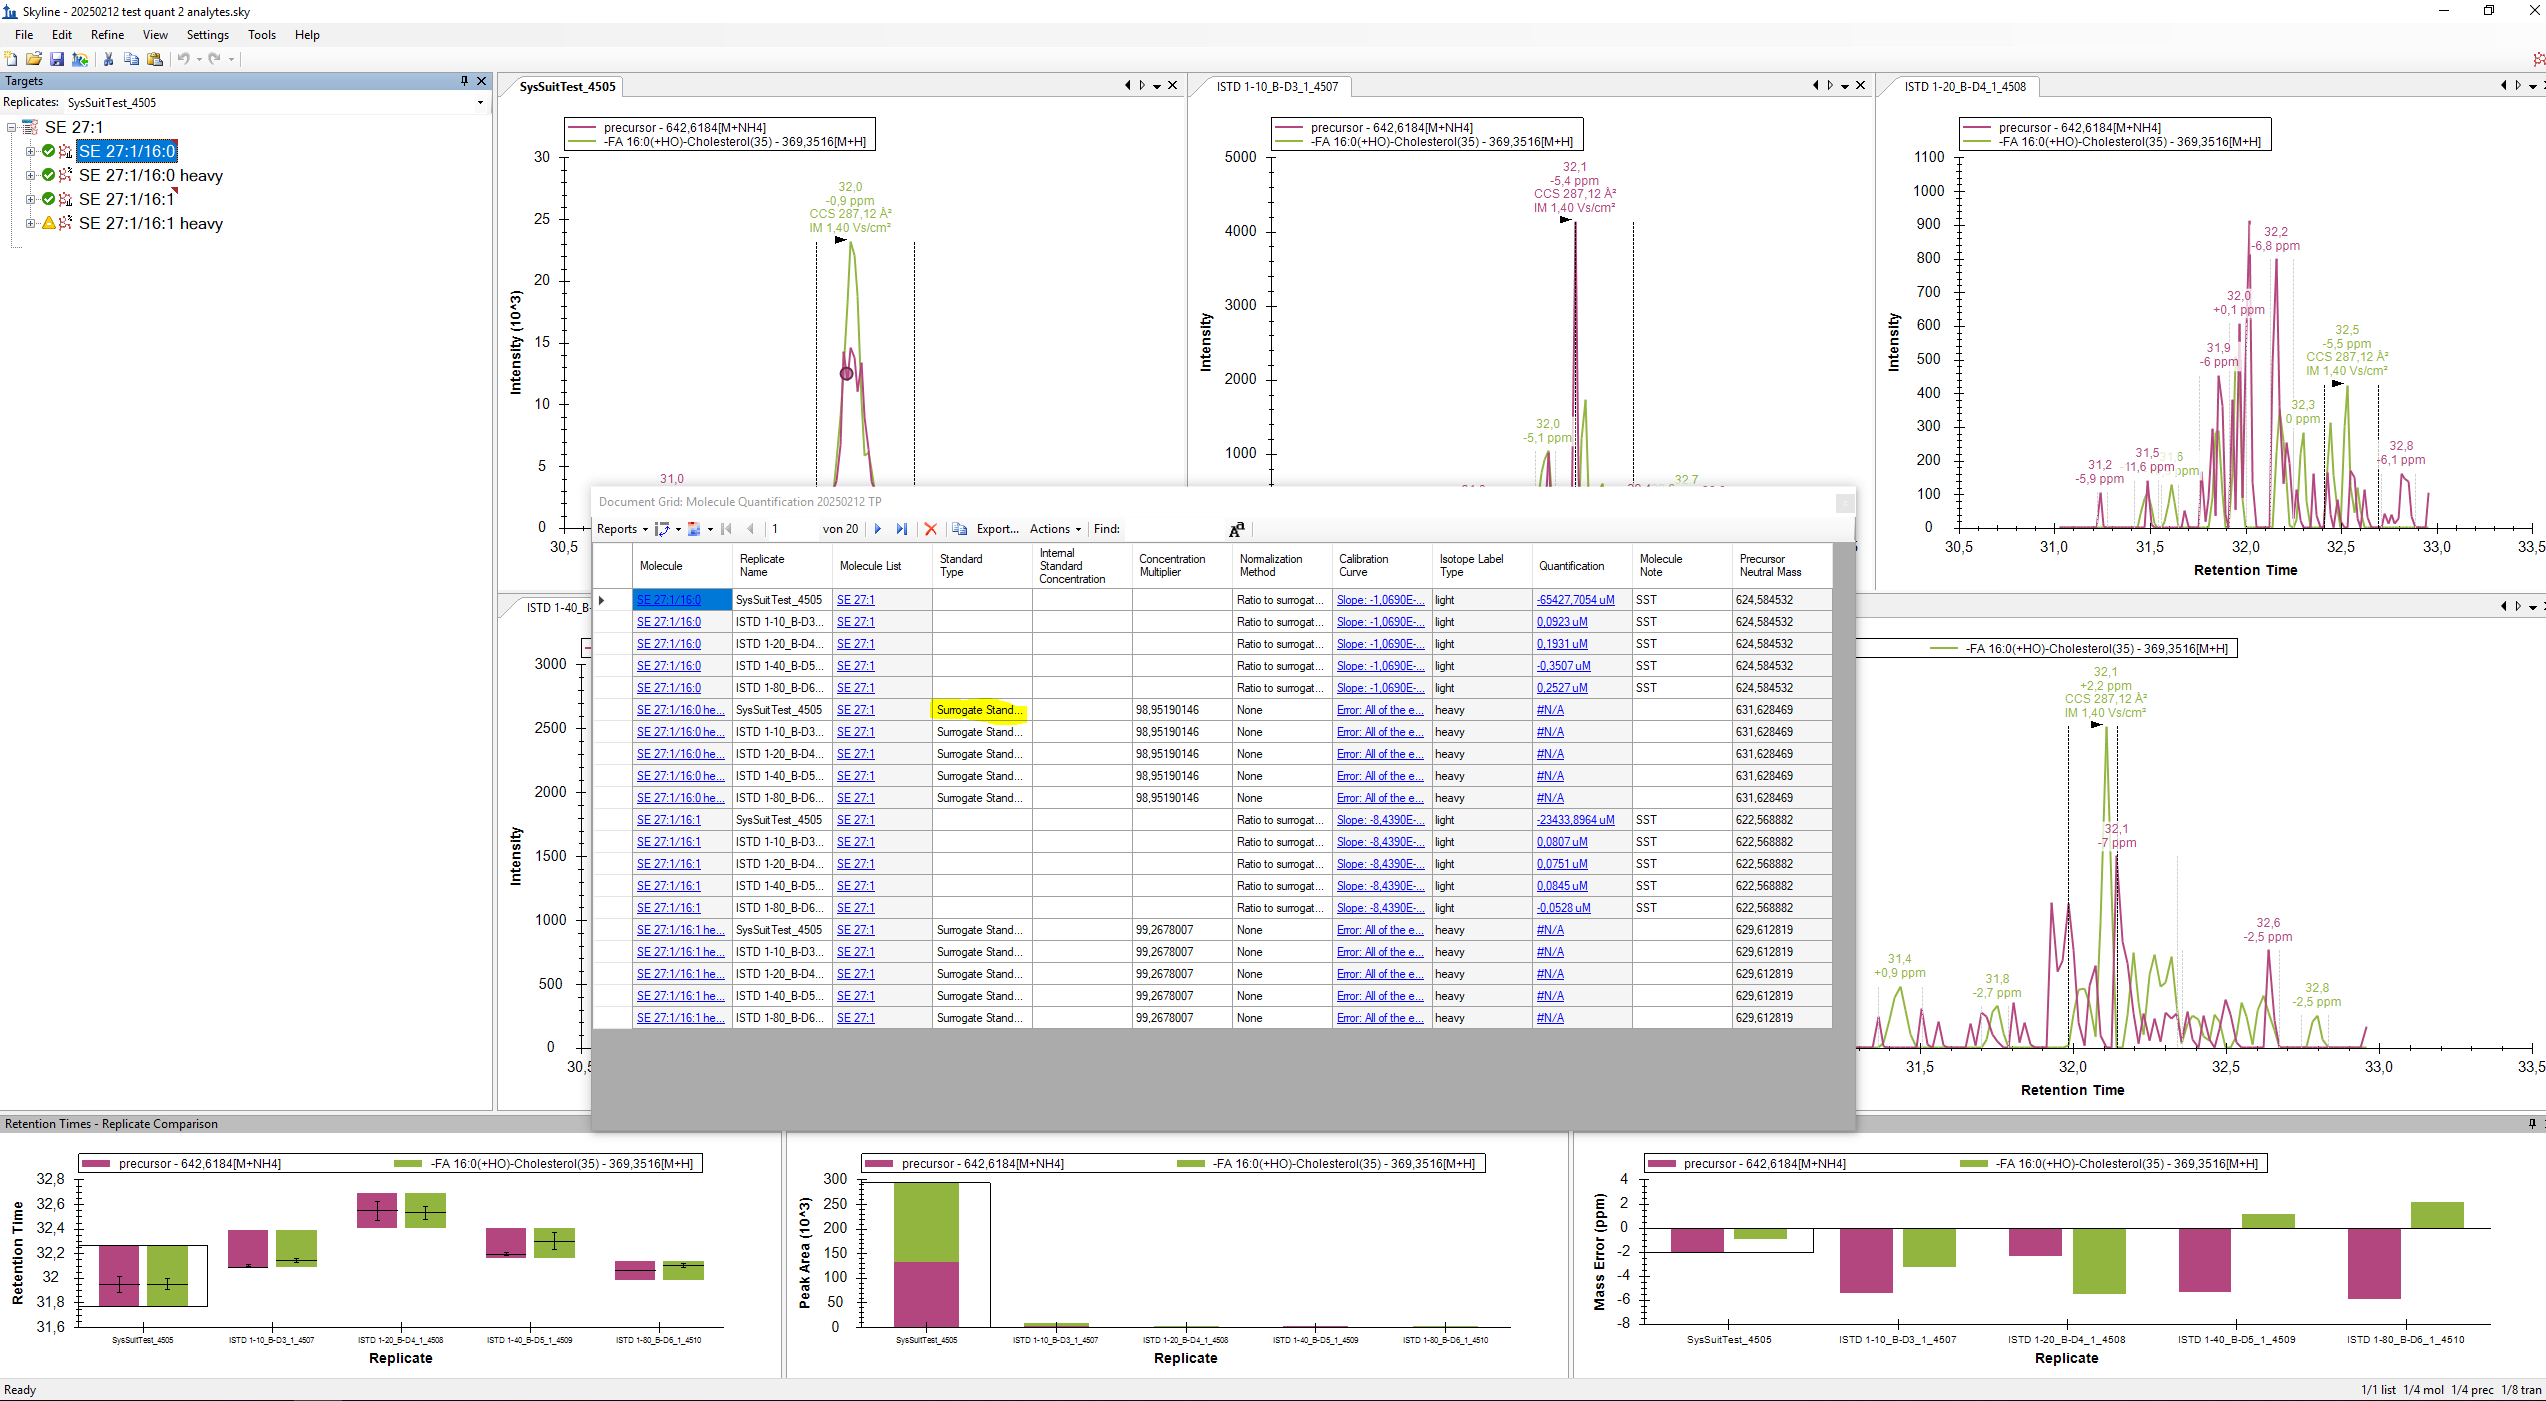Jump to last row in Document Grid
Screen dimensions: 2546x1401
[x=902, y=529]
